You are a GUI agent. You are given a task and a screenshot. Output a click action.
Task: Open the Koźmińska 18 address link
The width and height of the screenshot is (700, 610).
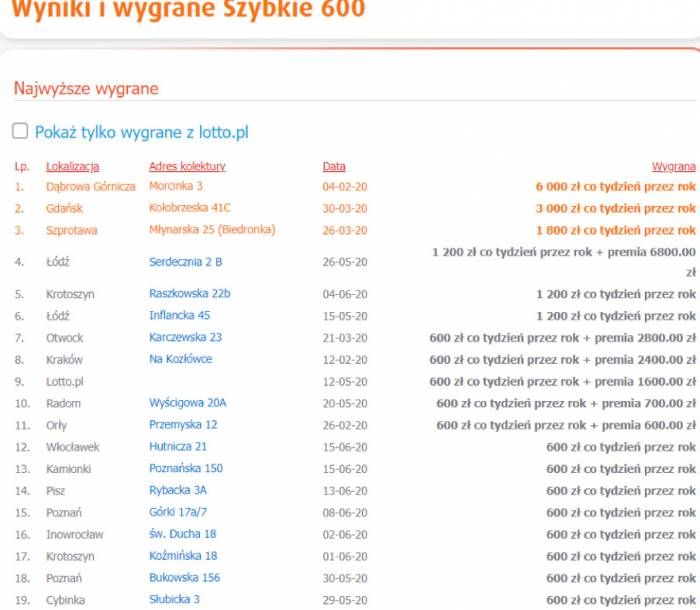click(183, 556)
